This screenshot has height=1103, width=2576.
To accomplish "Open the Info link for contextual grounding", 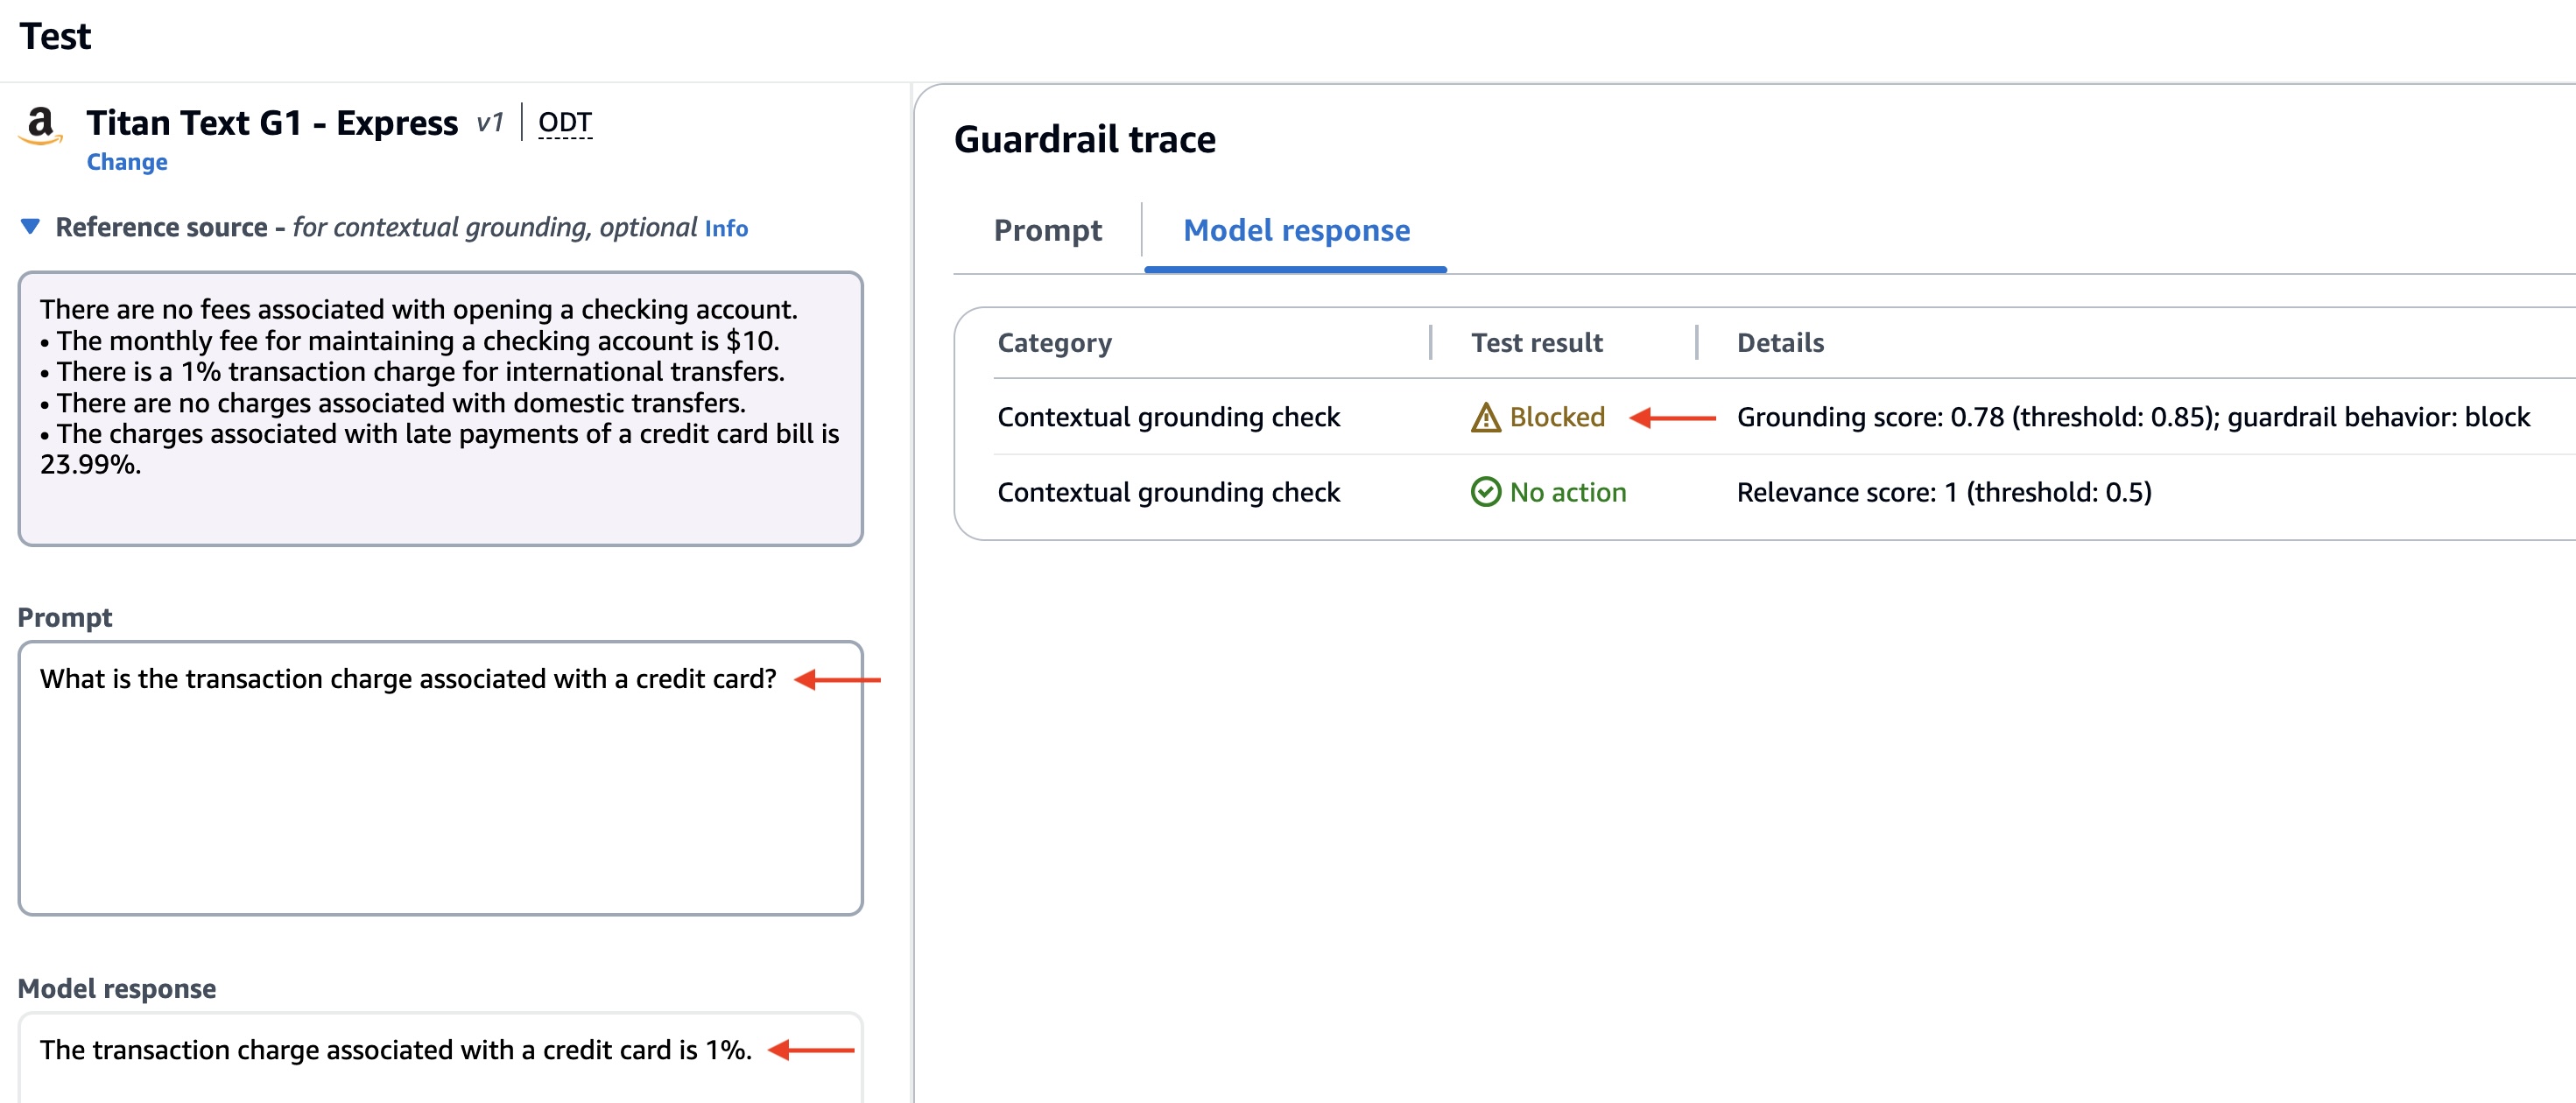I will (x=725, y=229).
